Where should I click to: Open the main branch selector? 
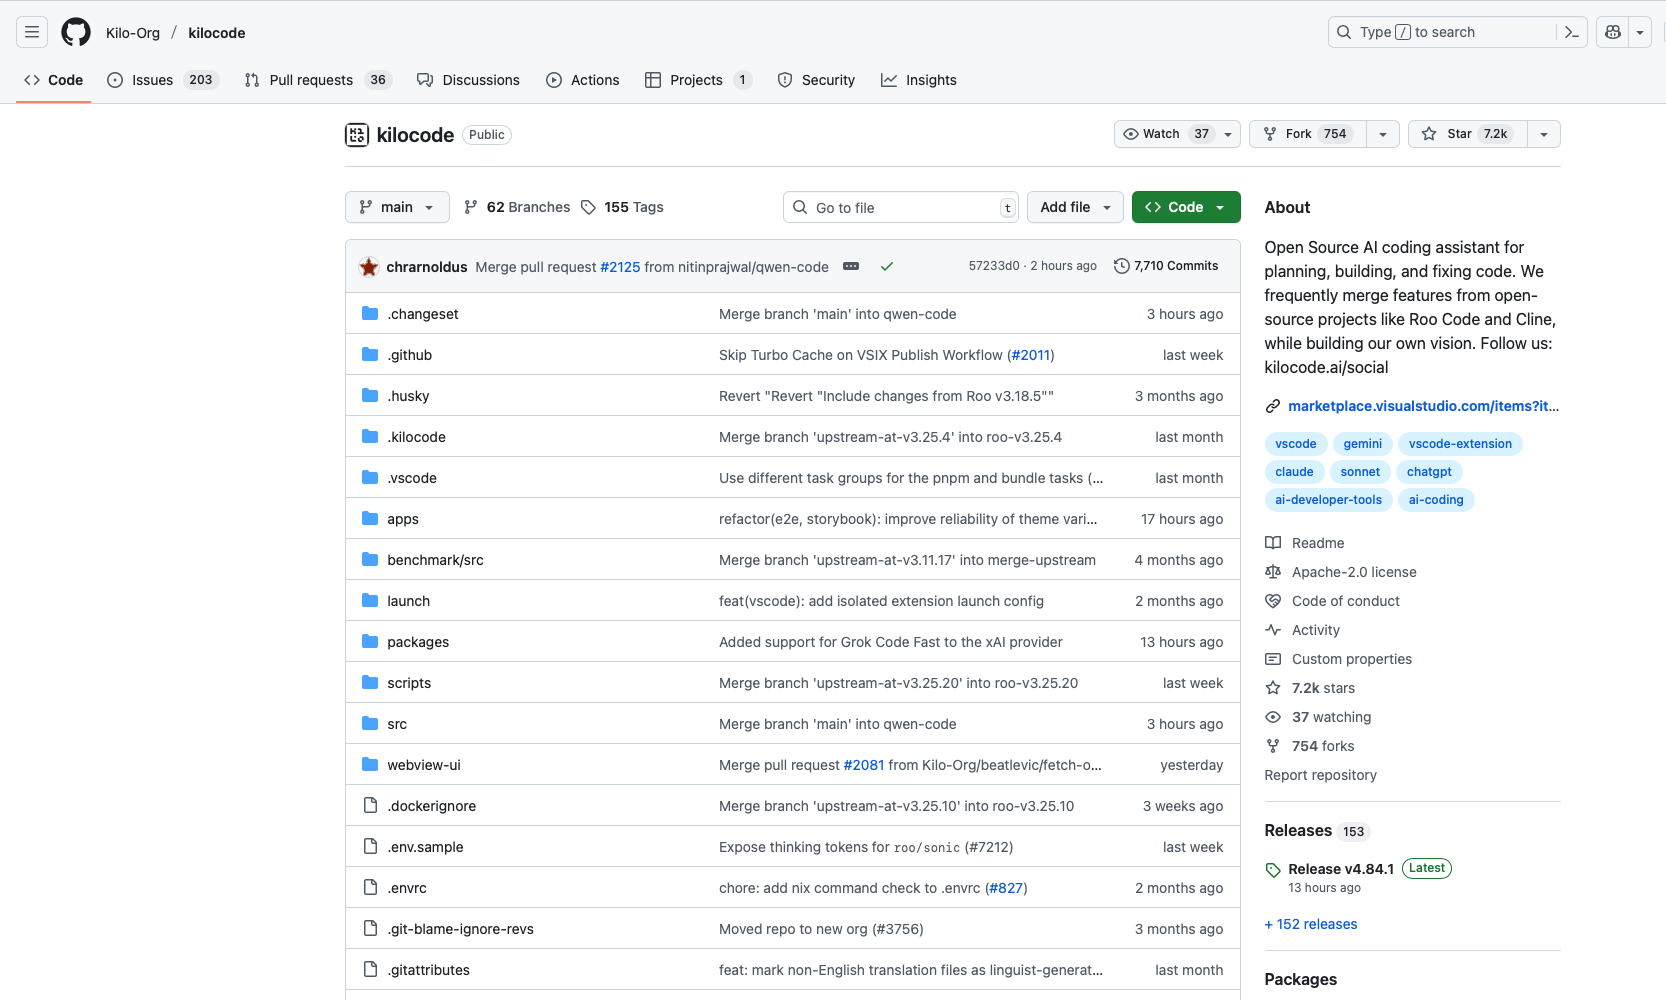click(x=397, y=207)
